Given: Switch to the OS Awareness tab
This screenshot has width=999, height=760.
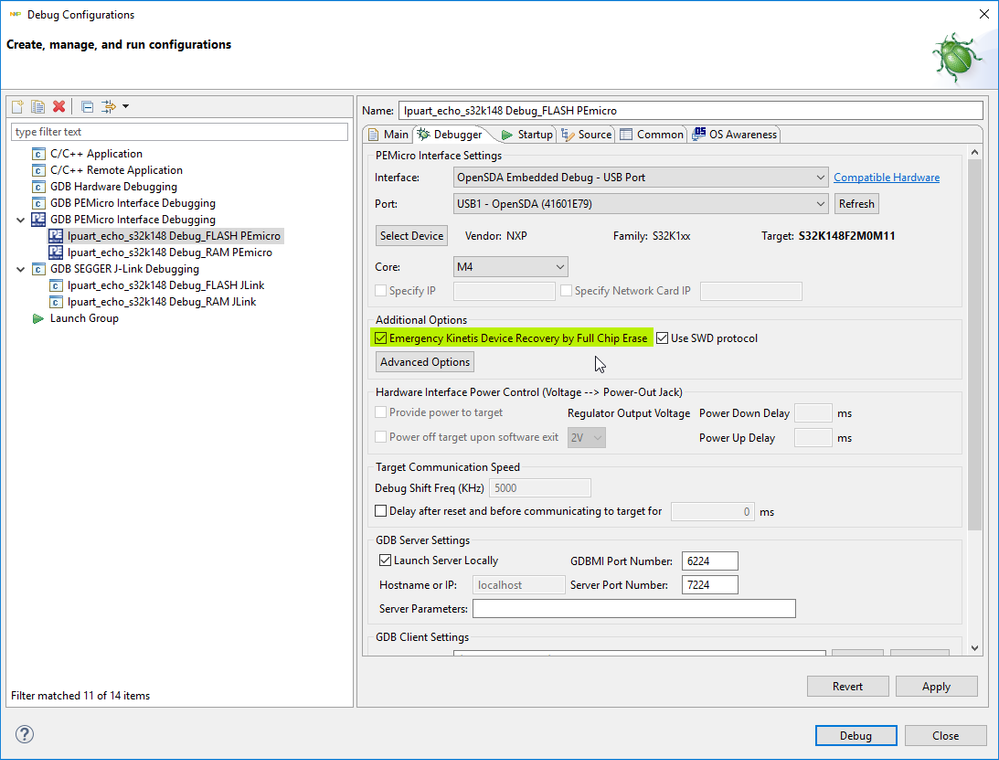Looking at the screenshot, I should (735, 134).
